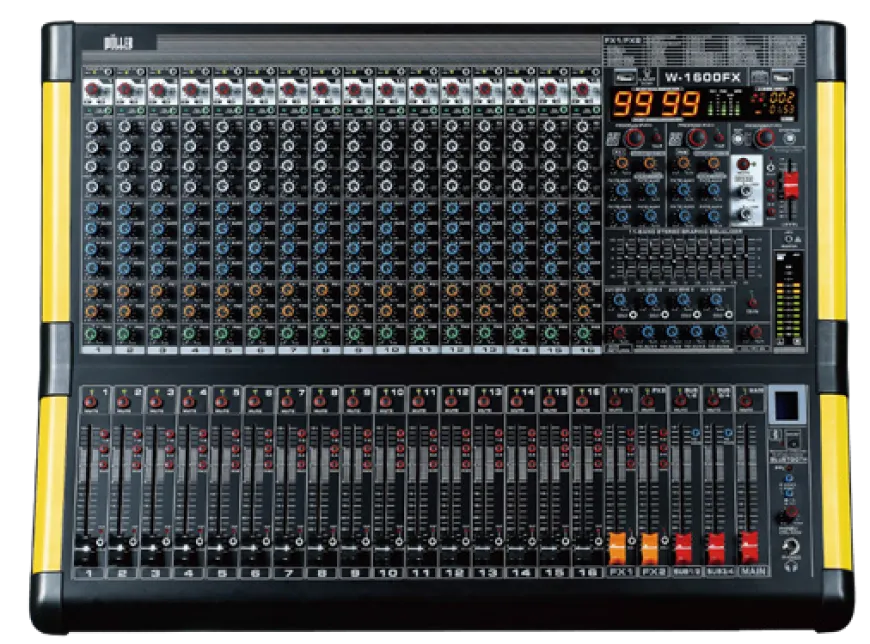Mute the FX1 return strip
Viewport: 870px width, 644px height.
point(615,401)
